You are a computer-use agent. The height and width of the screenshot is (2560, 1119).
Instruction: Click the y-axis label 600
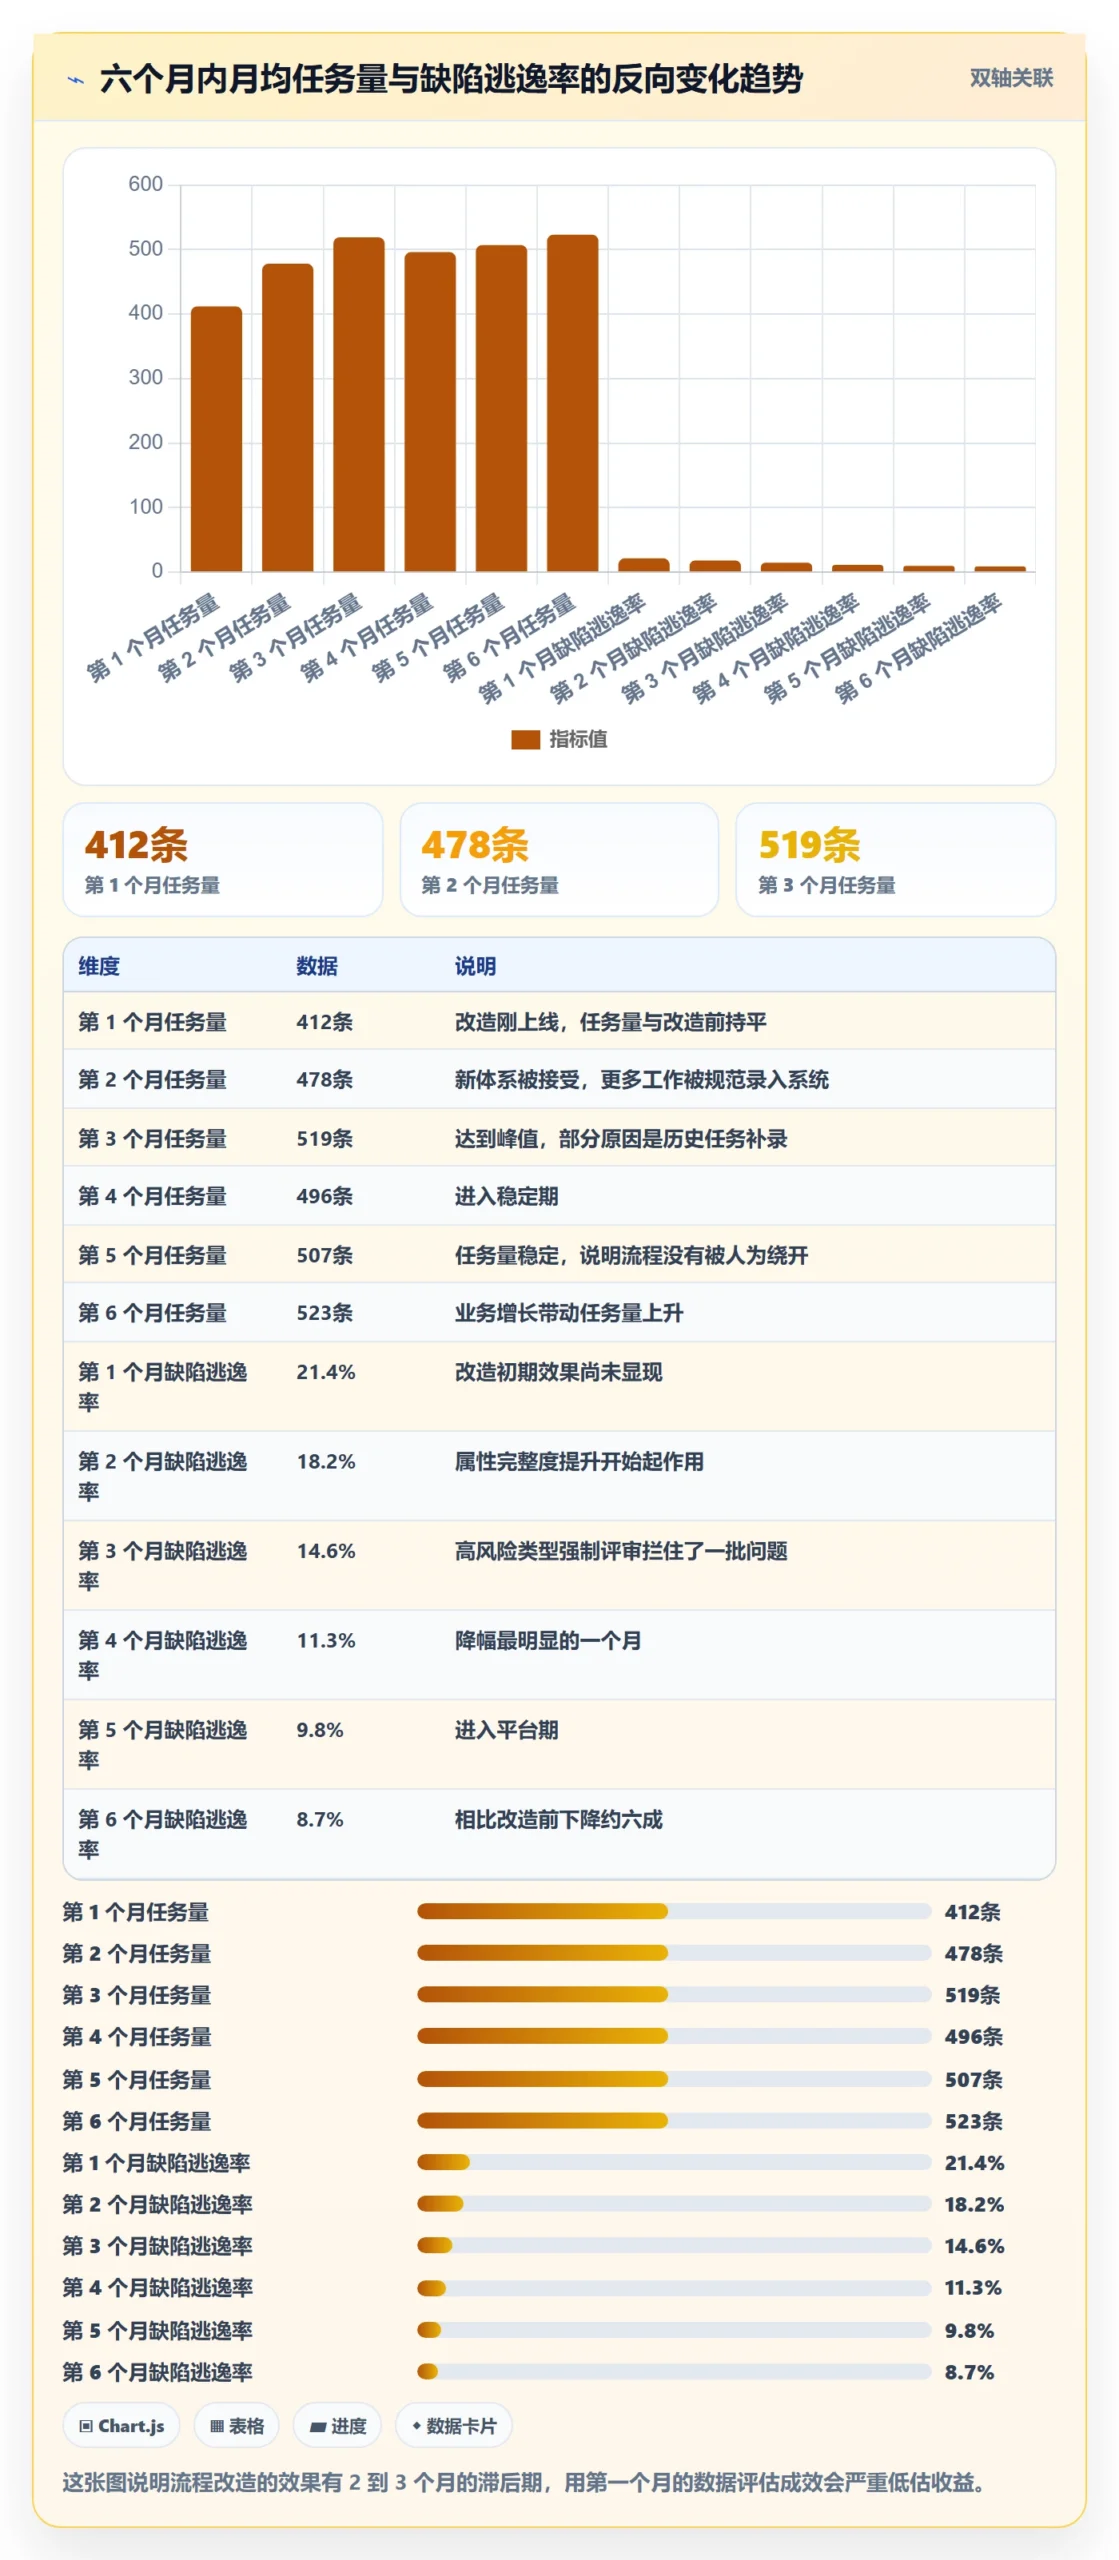(146, 184)
